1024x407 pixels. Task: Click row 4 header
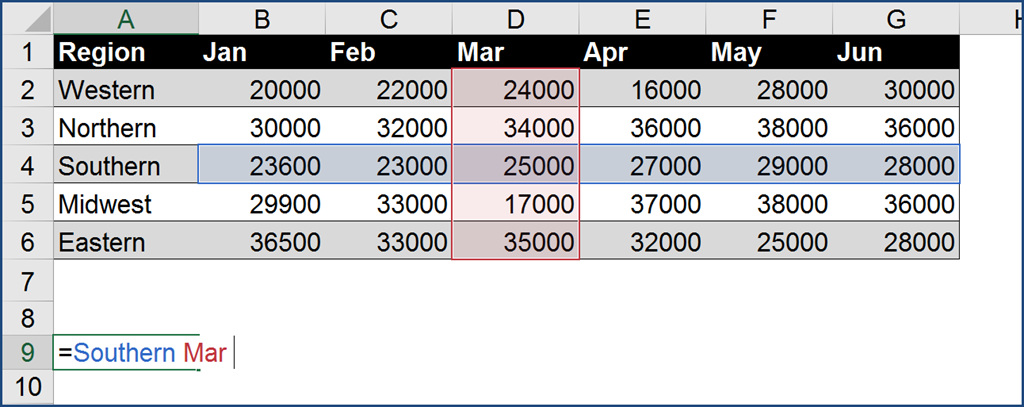tap(27, 165)
